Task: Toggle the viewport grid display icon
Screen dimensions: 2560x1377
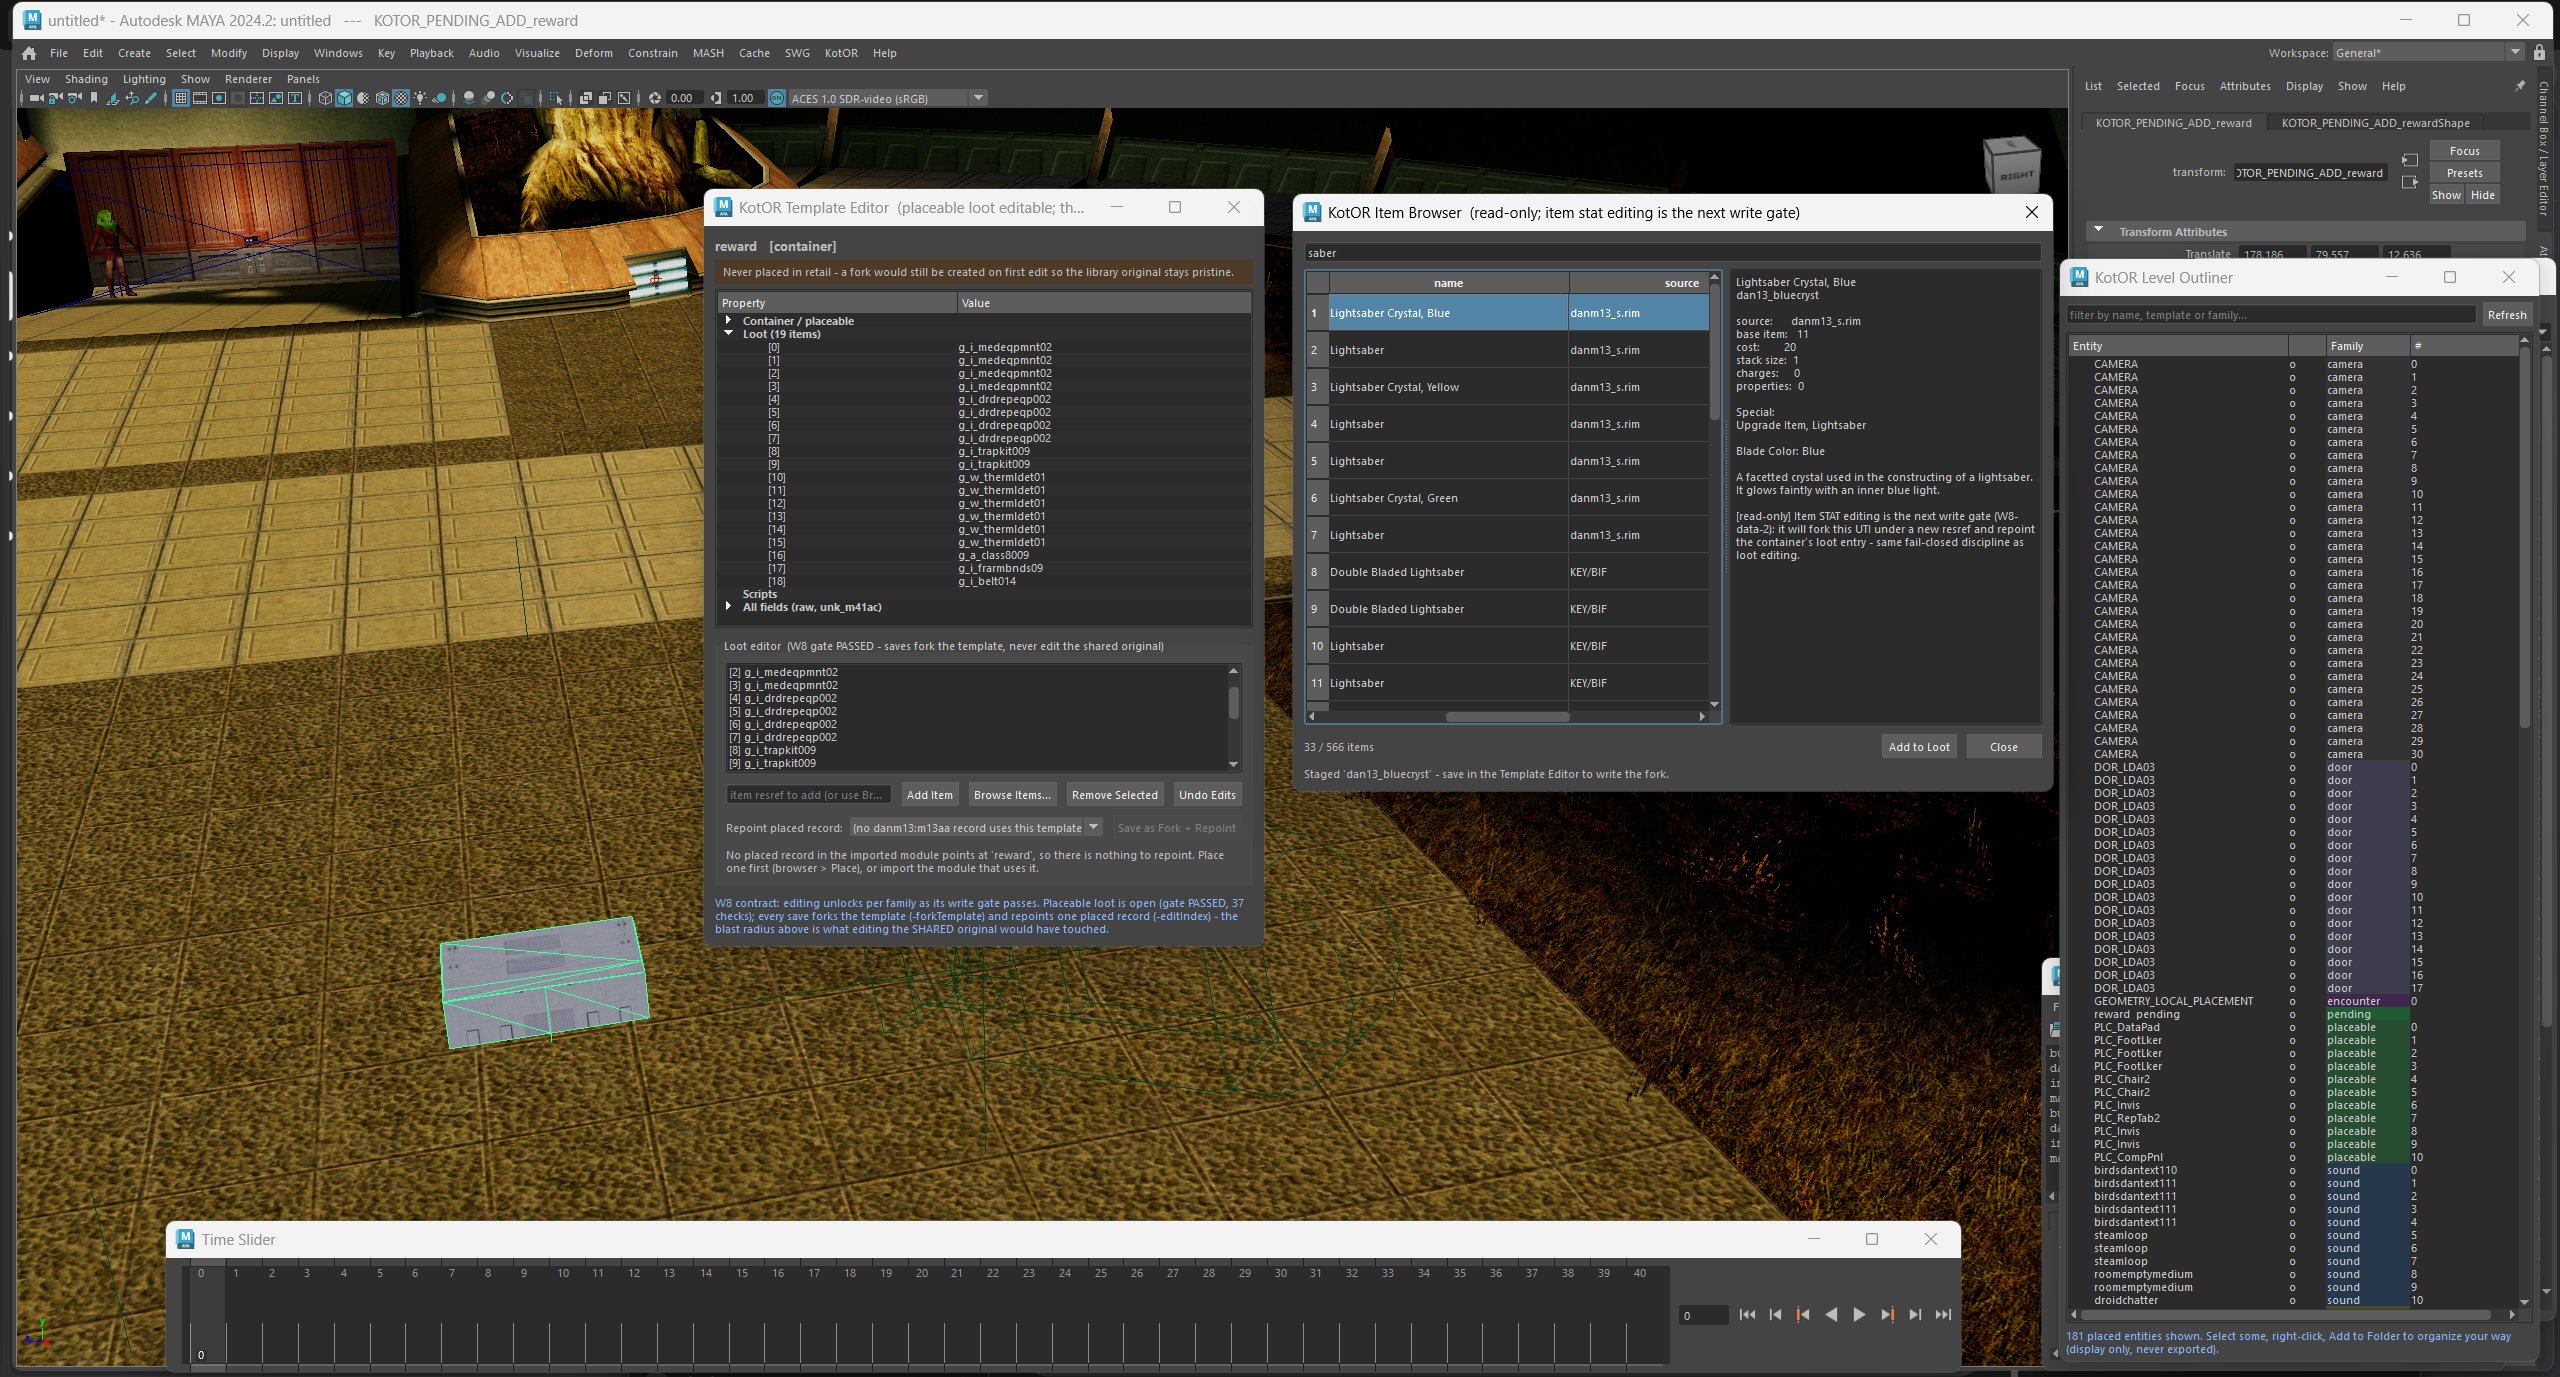Action: [x=181, y=98]
